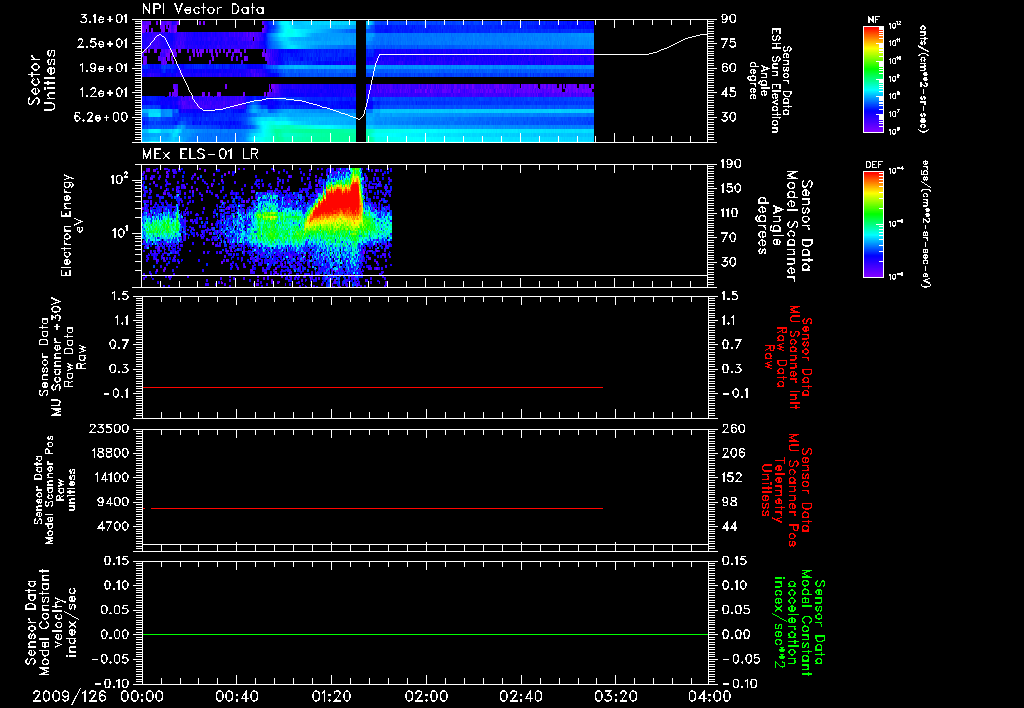The image size is (1024, 708).
Task: Select the '00:40' time axis label
Action: tap(236, 696)
